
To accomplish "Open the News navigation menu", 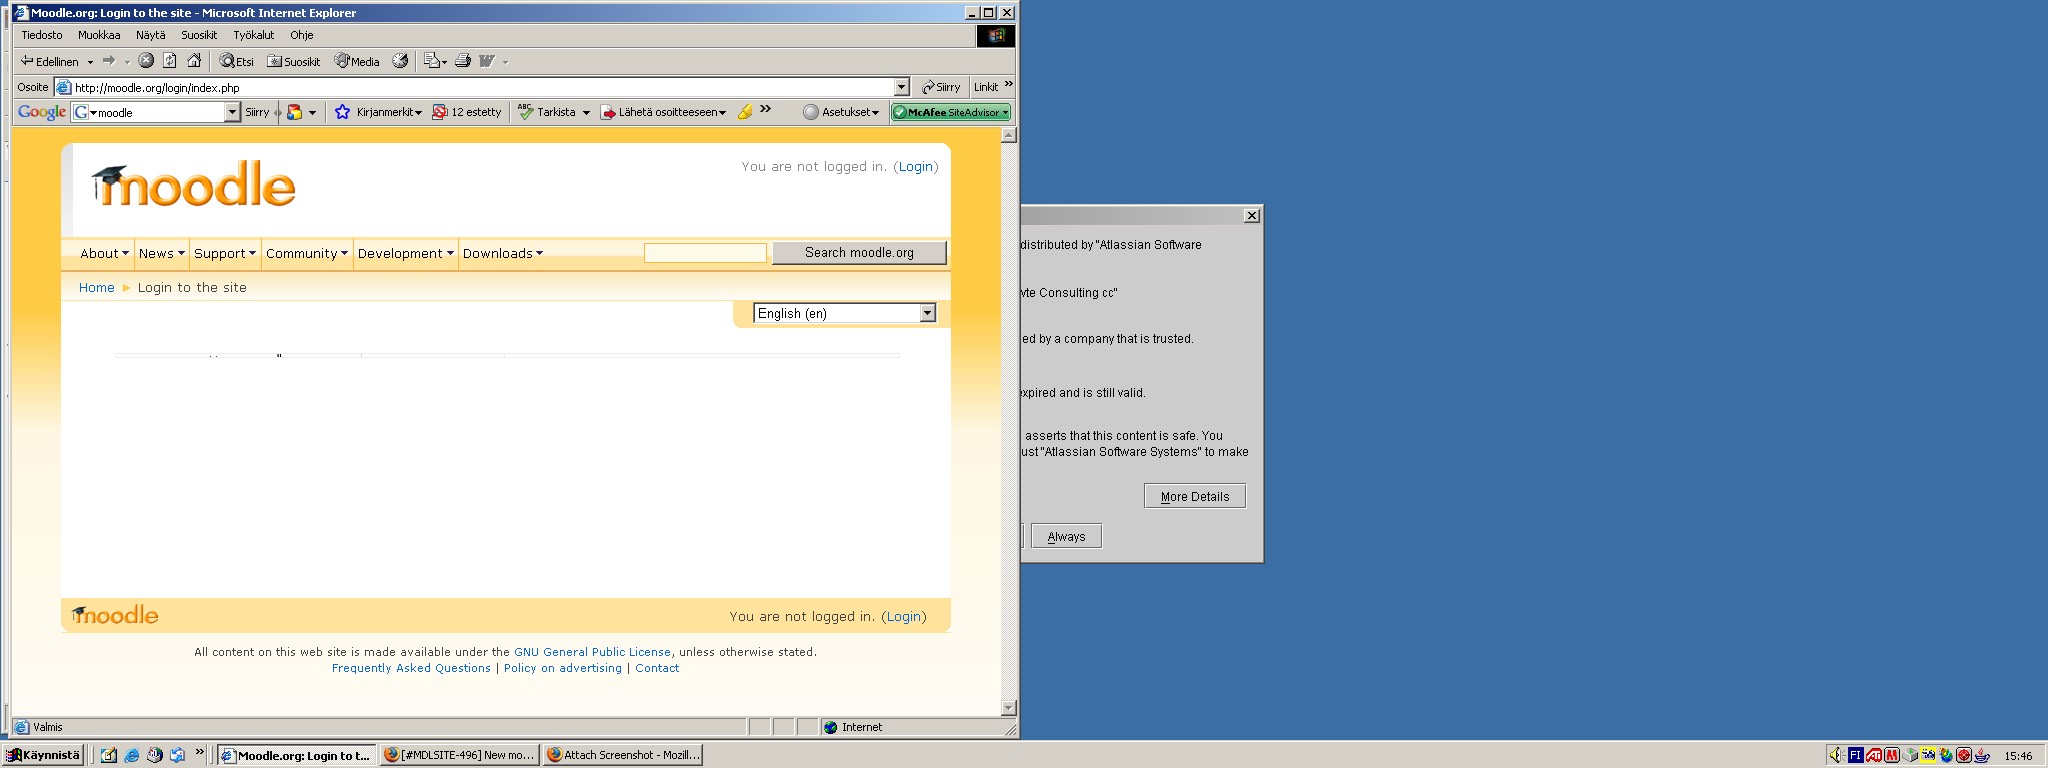I will [x=161, y=253].
